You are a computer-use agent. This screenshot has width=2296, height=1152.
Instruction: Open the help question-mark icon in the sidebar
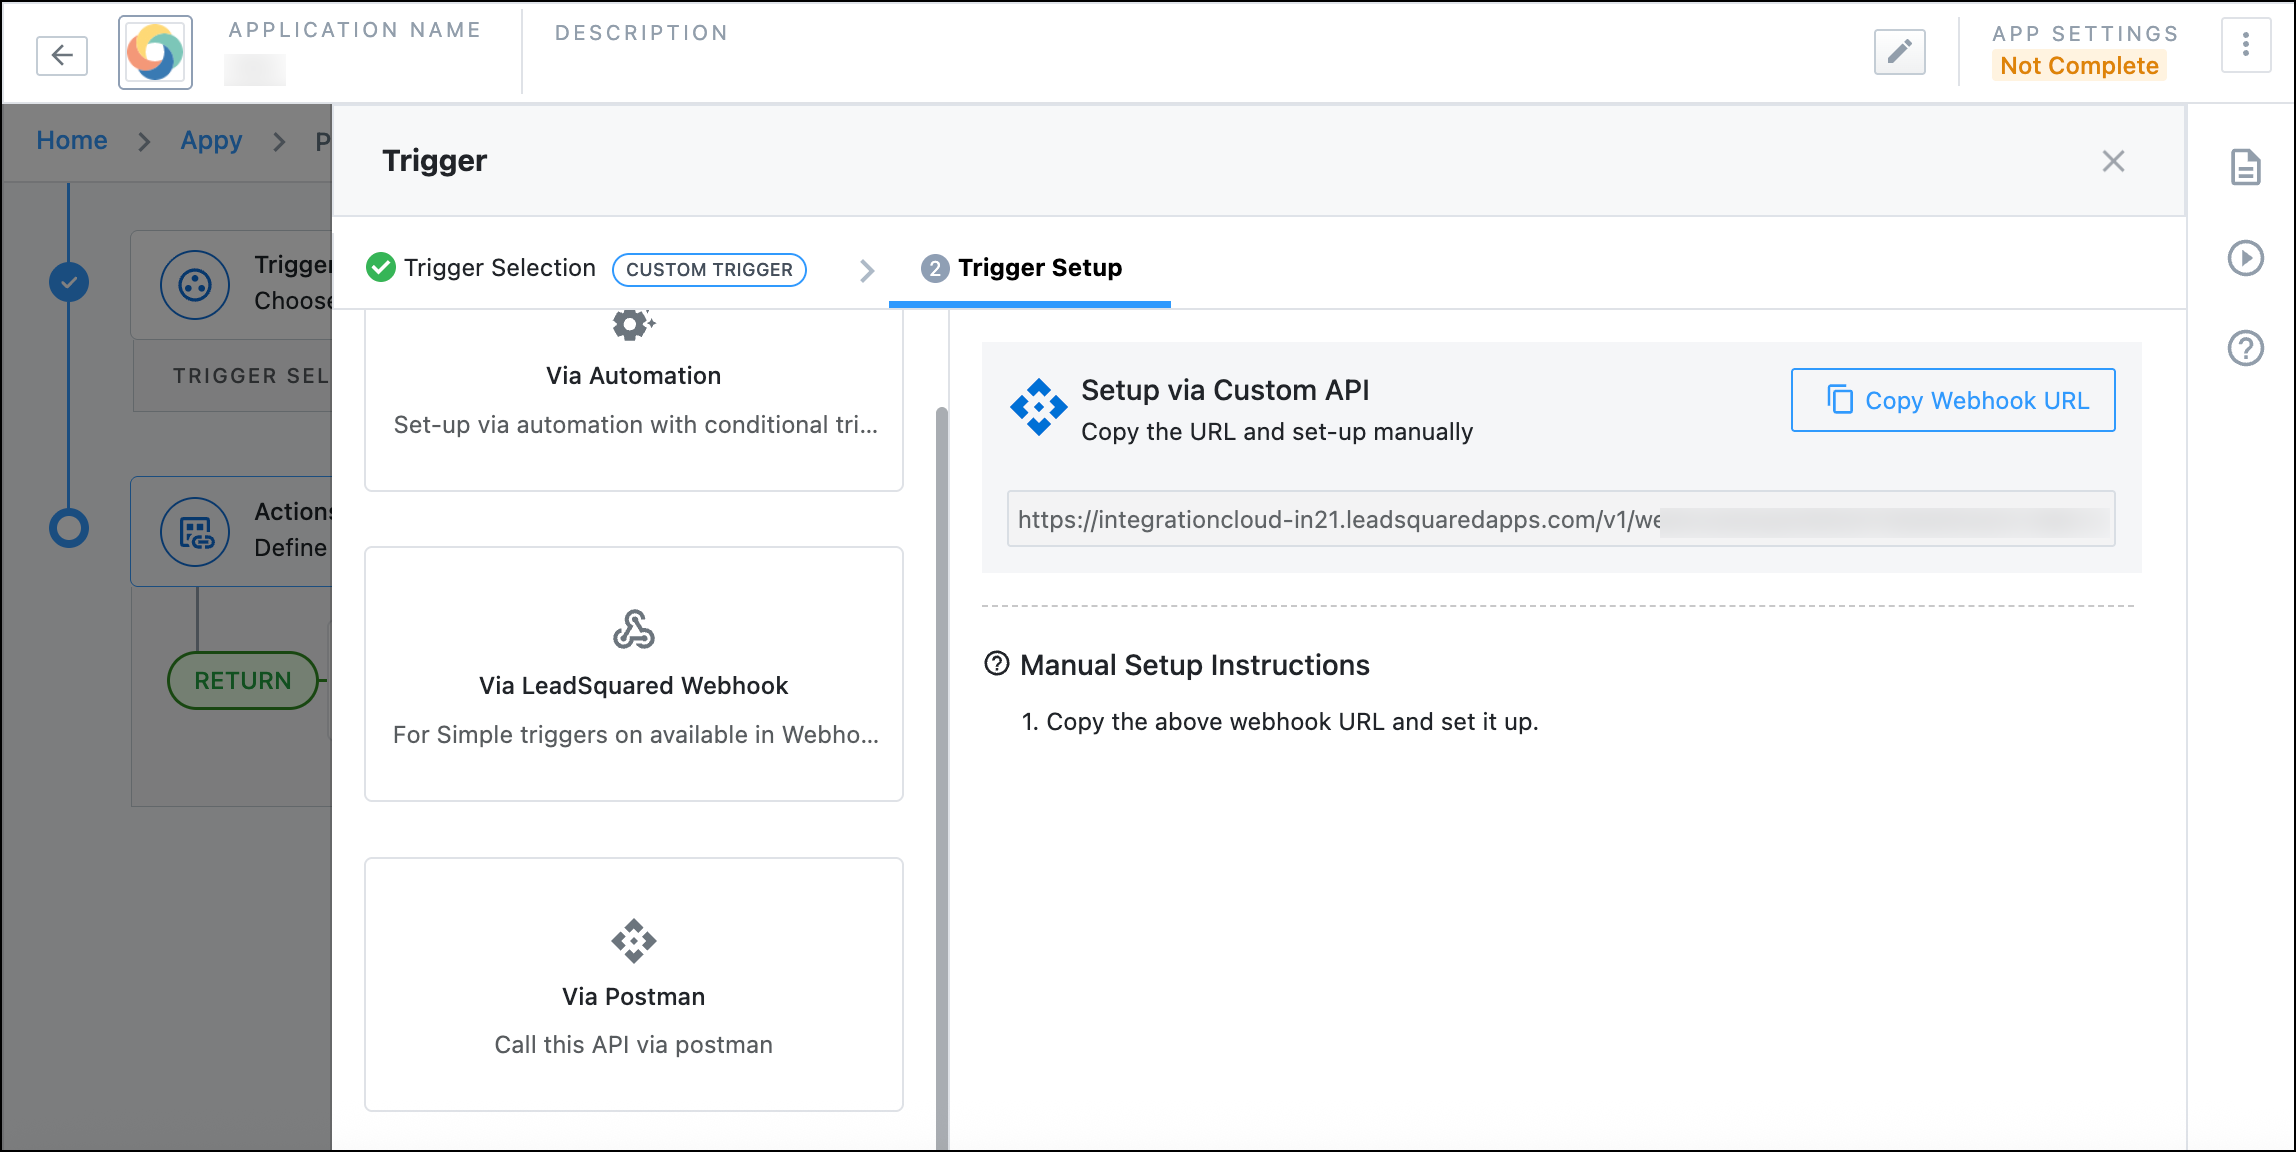[2245, 348]
